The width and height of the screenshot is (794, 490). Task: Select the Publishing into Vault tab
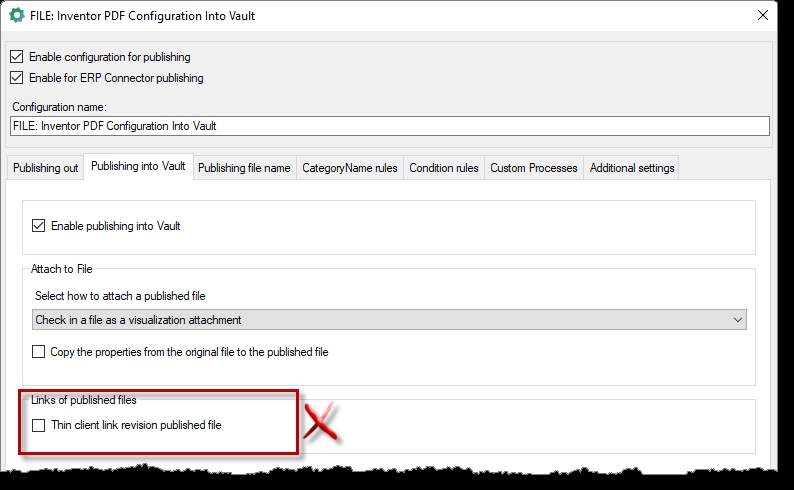pyautogui.click(x=138, y=167)
